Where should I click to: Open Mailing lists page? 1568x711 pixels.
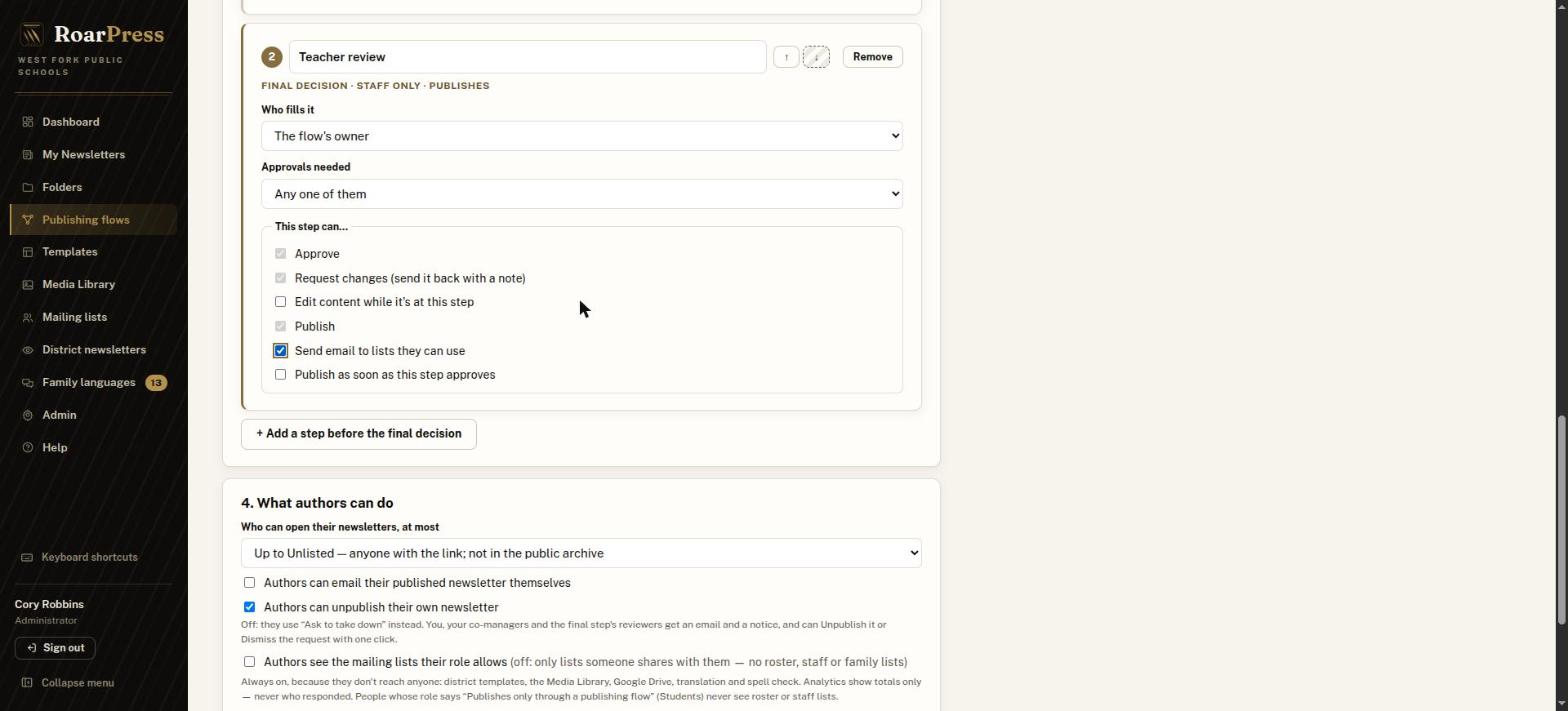(x=94, y=317)
